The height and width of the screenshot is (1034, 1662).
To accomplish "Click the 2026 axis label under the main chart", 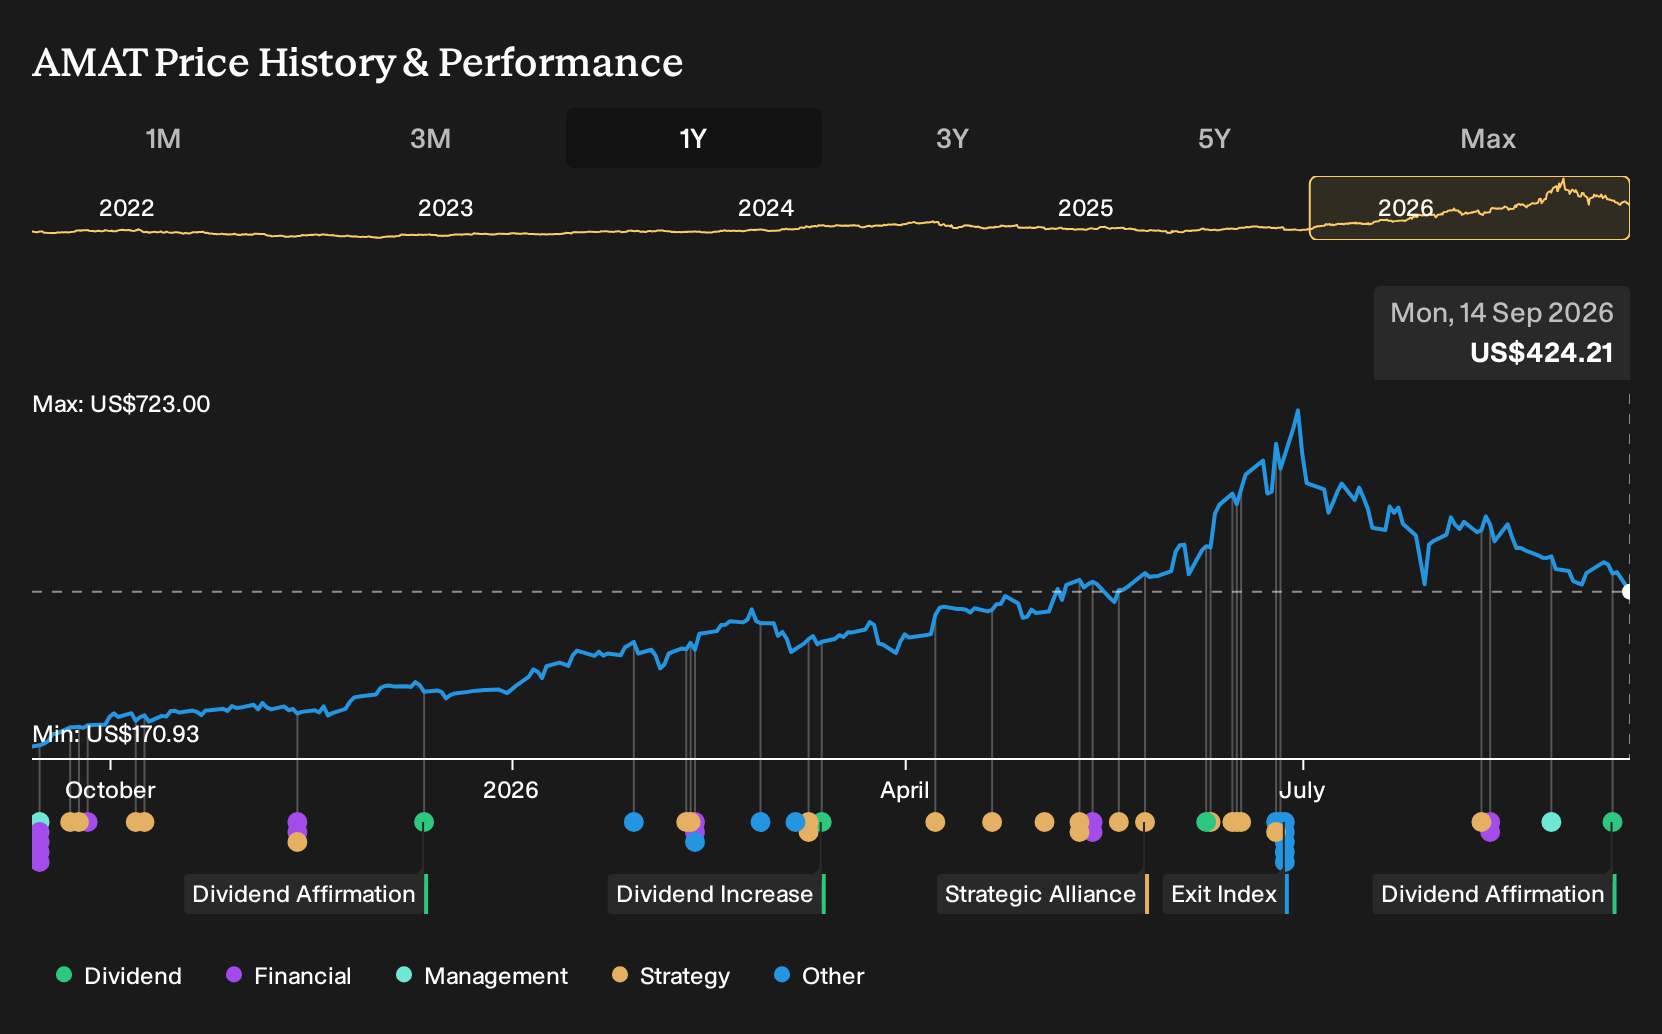I will [511, 790].
